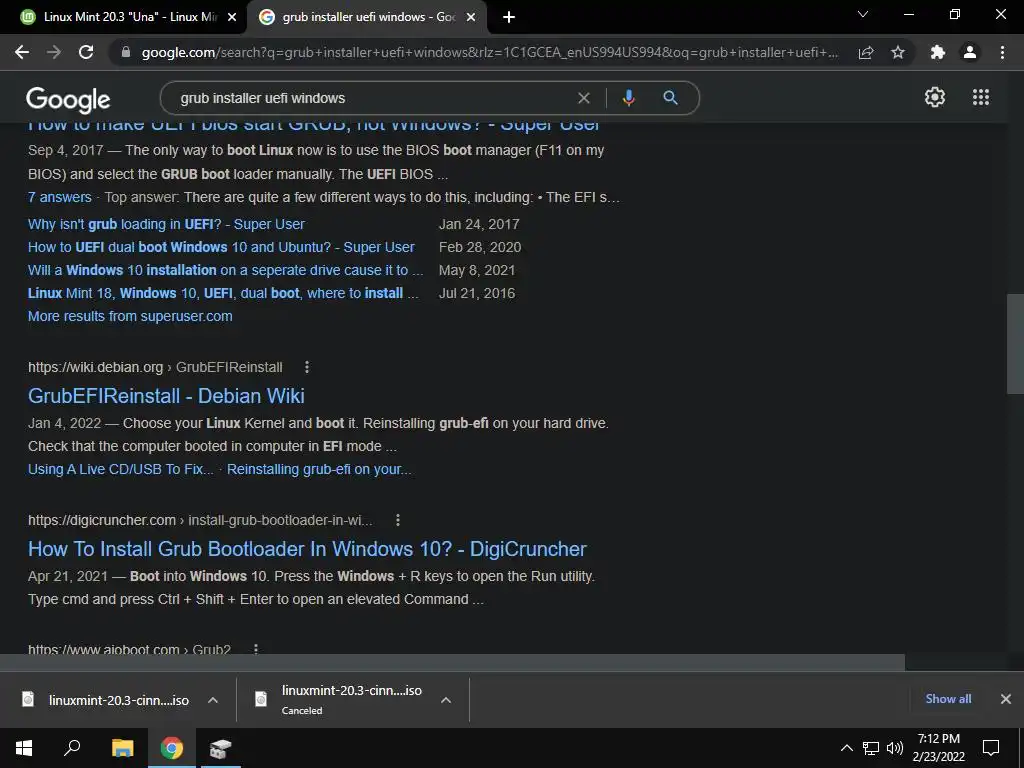This screenshot has width=1024, height=768.
Task: Open options for the wiki.debian.org result
Action: coord(307,367)
